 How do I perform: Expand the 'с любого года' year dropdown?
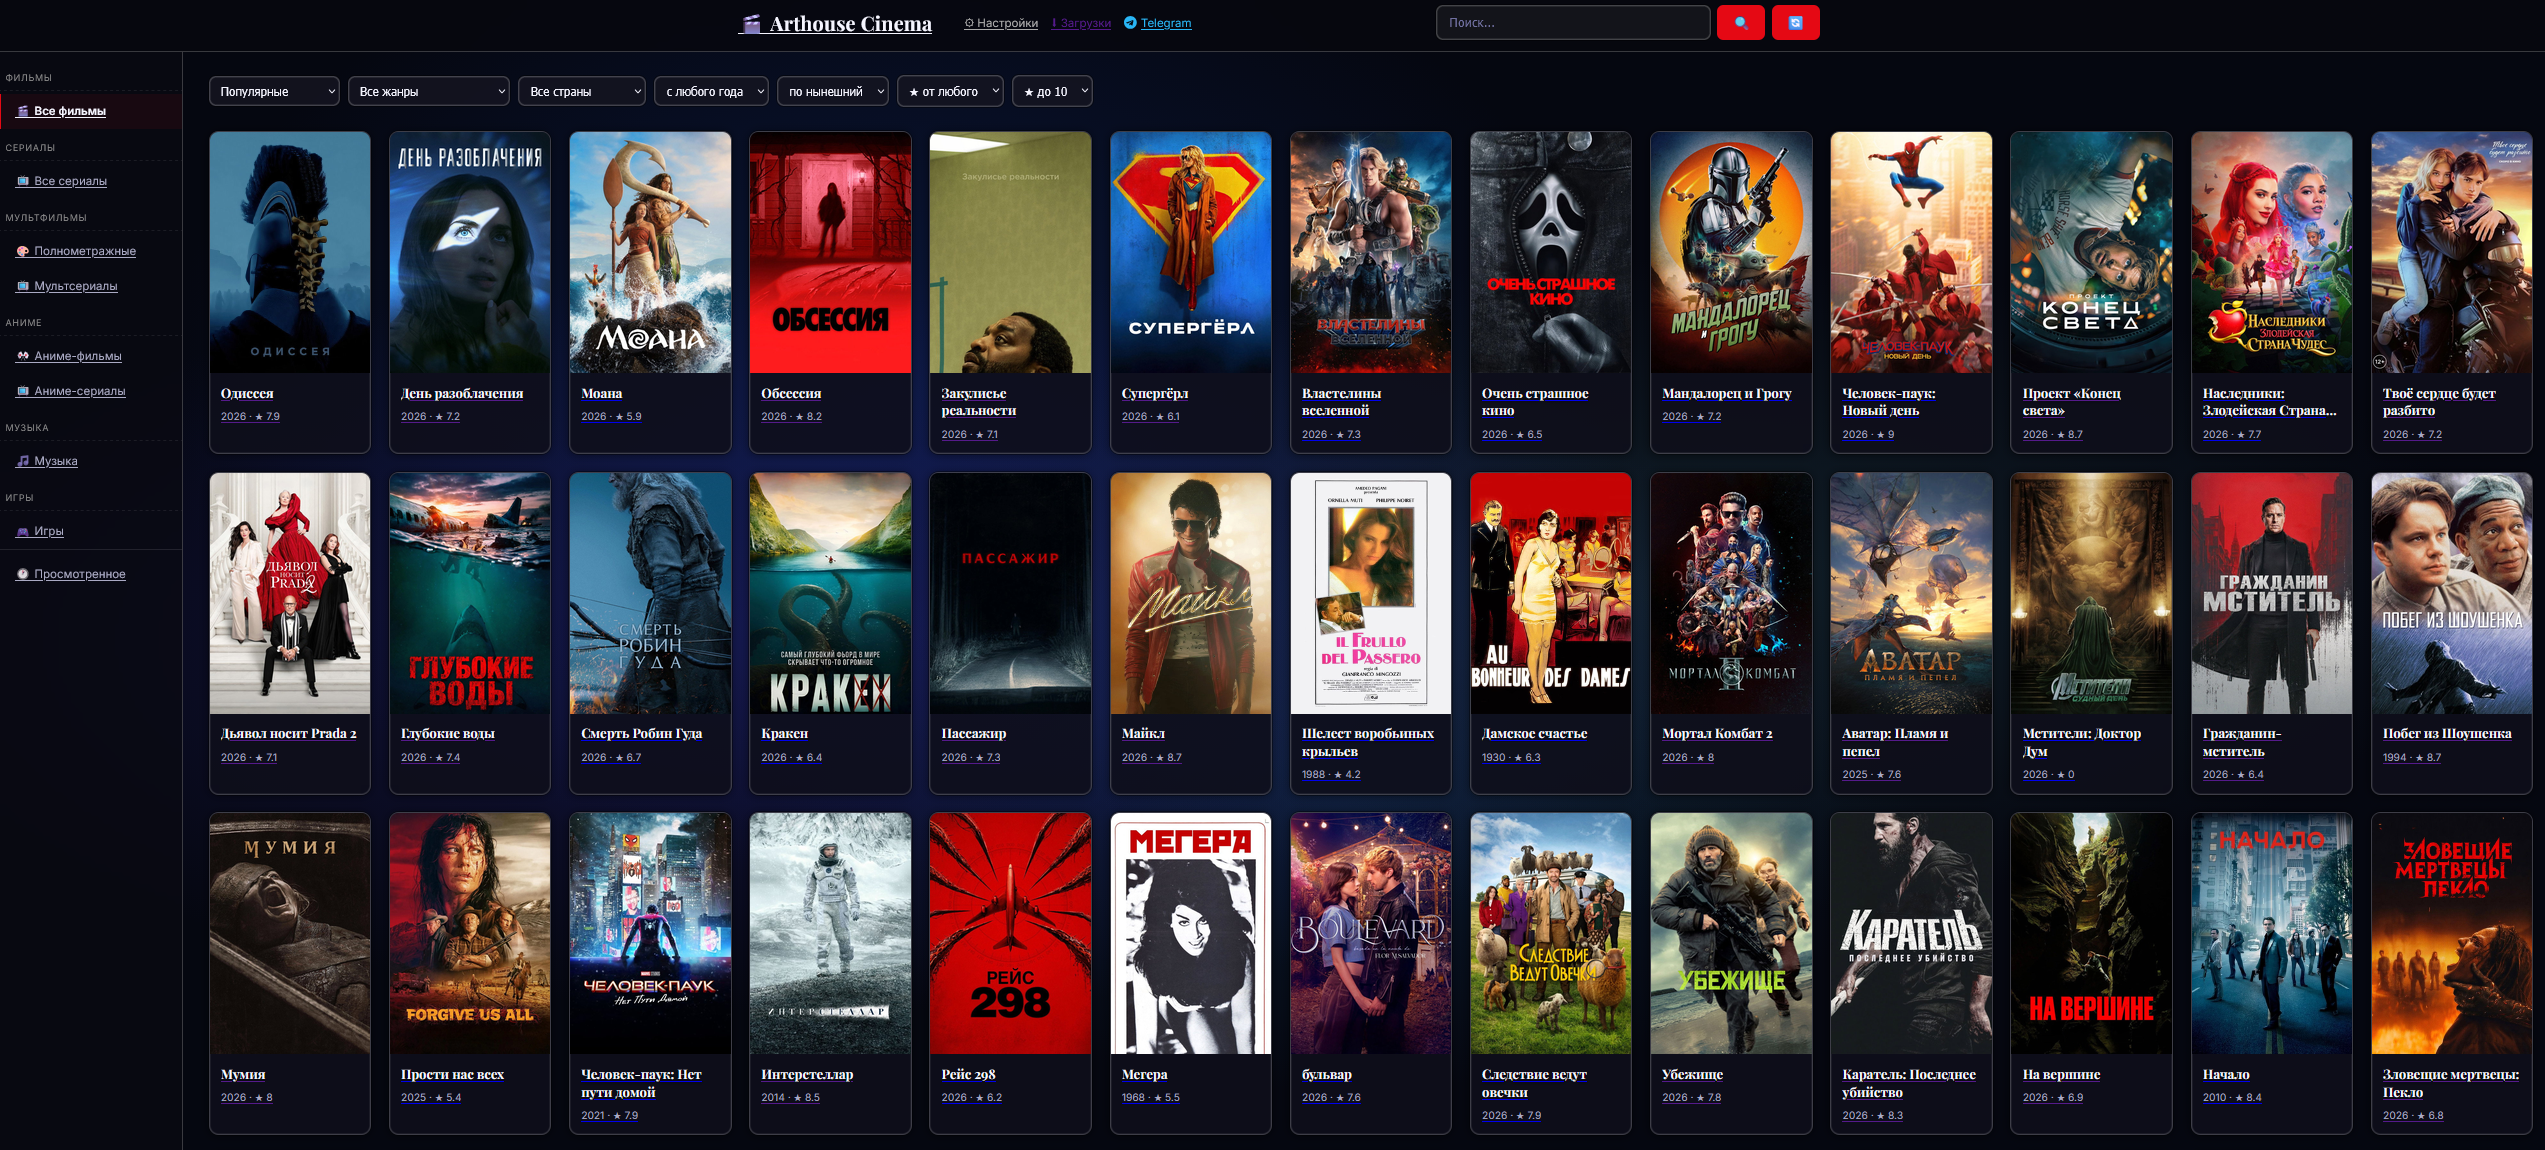click(x=711, y=91)
